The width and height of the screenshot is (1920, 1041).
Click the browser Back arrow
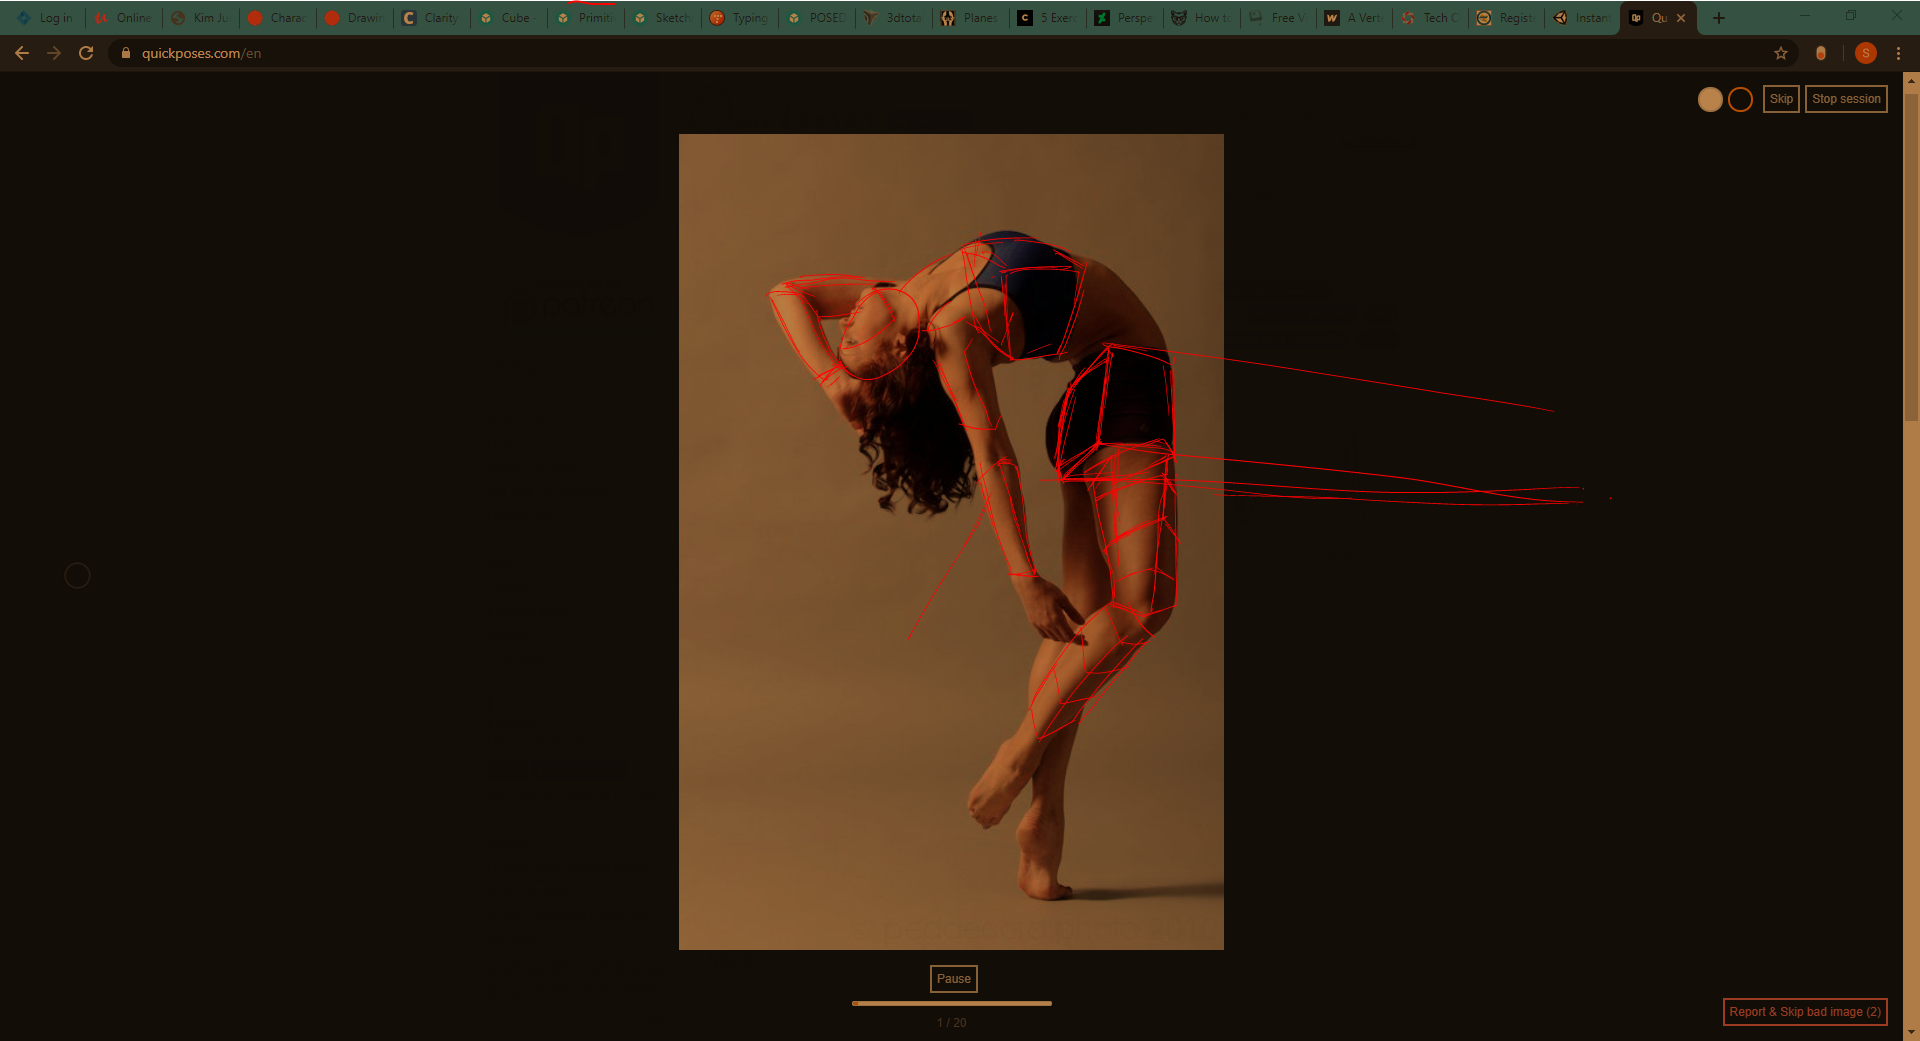[x=22, y=53]
